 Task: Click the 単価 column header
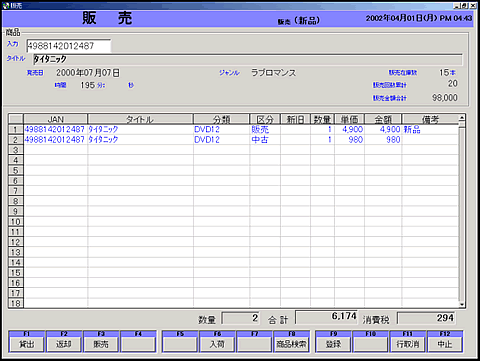(x=349, y=119)
